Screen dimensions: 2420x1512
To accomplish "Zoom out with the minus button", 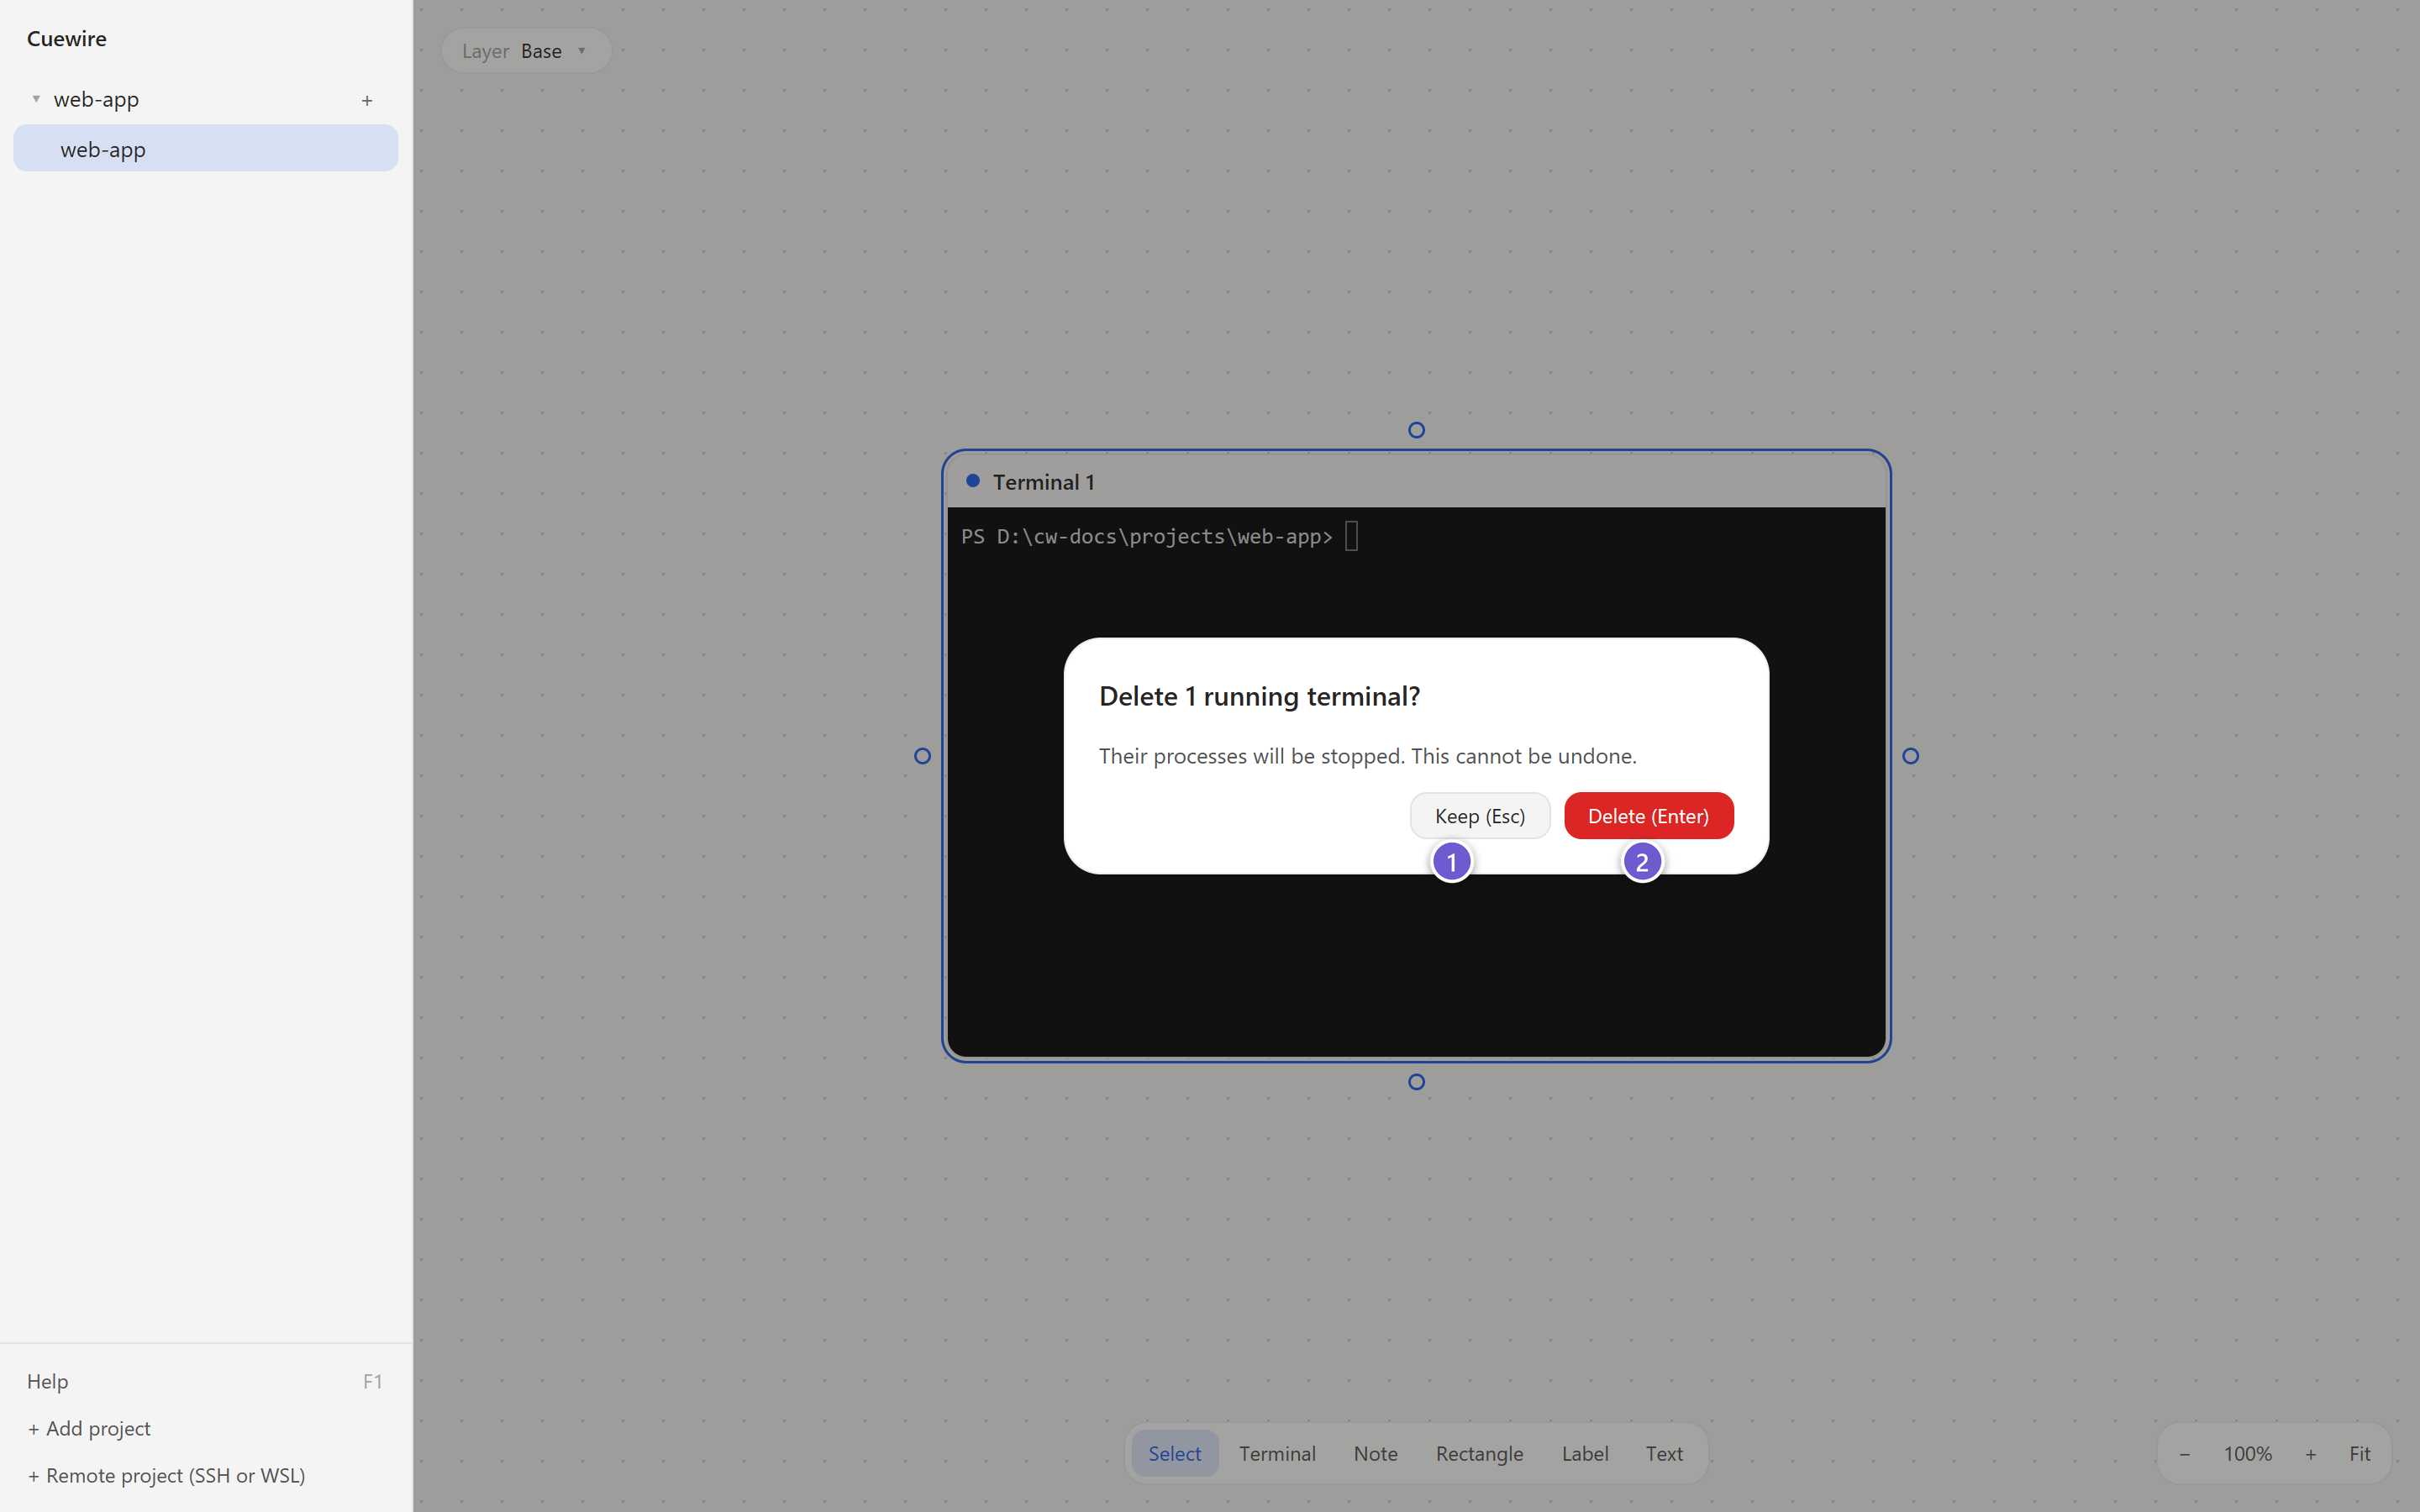I will pos(2184,1453).
